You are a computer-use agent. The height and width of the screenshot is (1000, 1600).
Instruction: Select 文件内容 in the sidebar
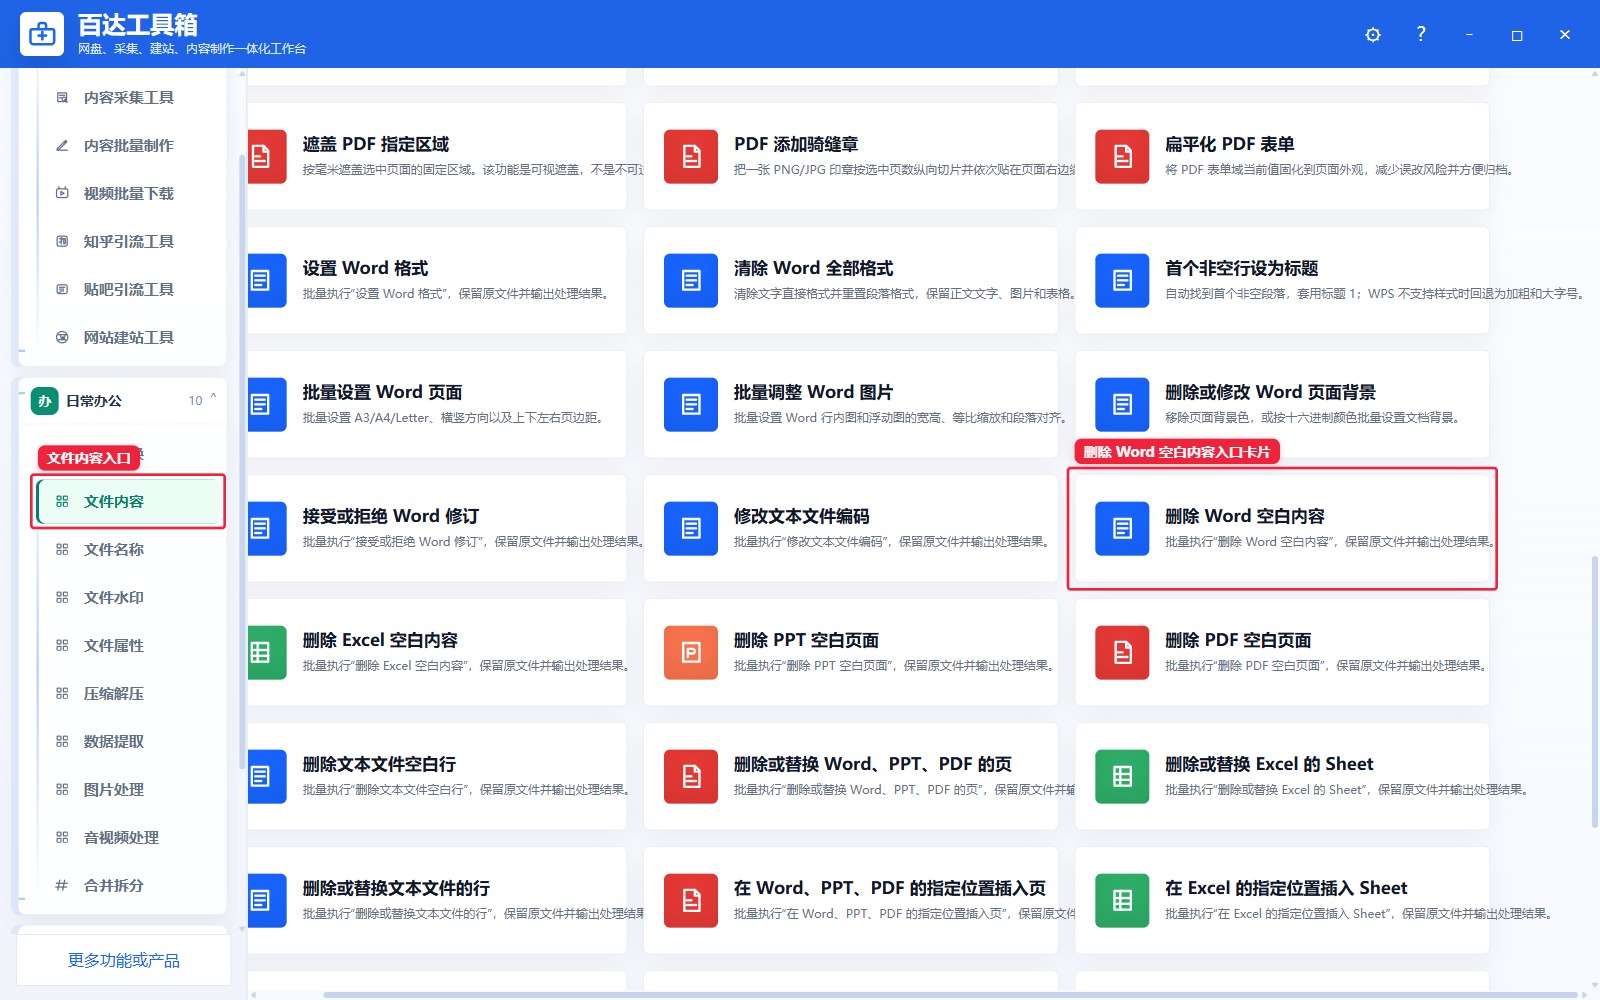pos(129,502)
